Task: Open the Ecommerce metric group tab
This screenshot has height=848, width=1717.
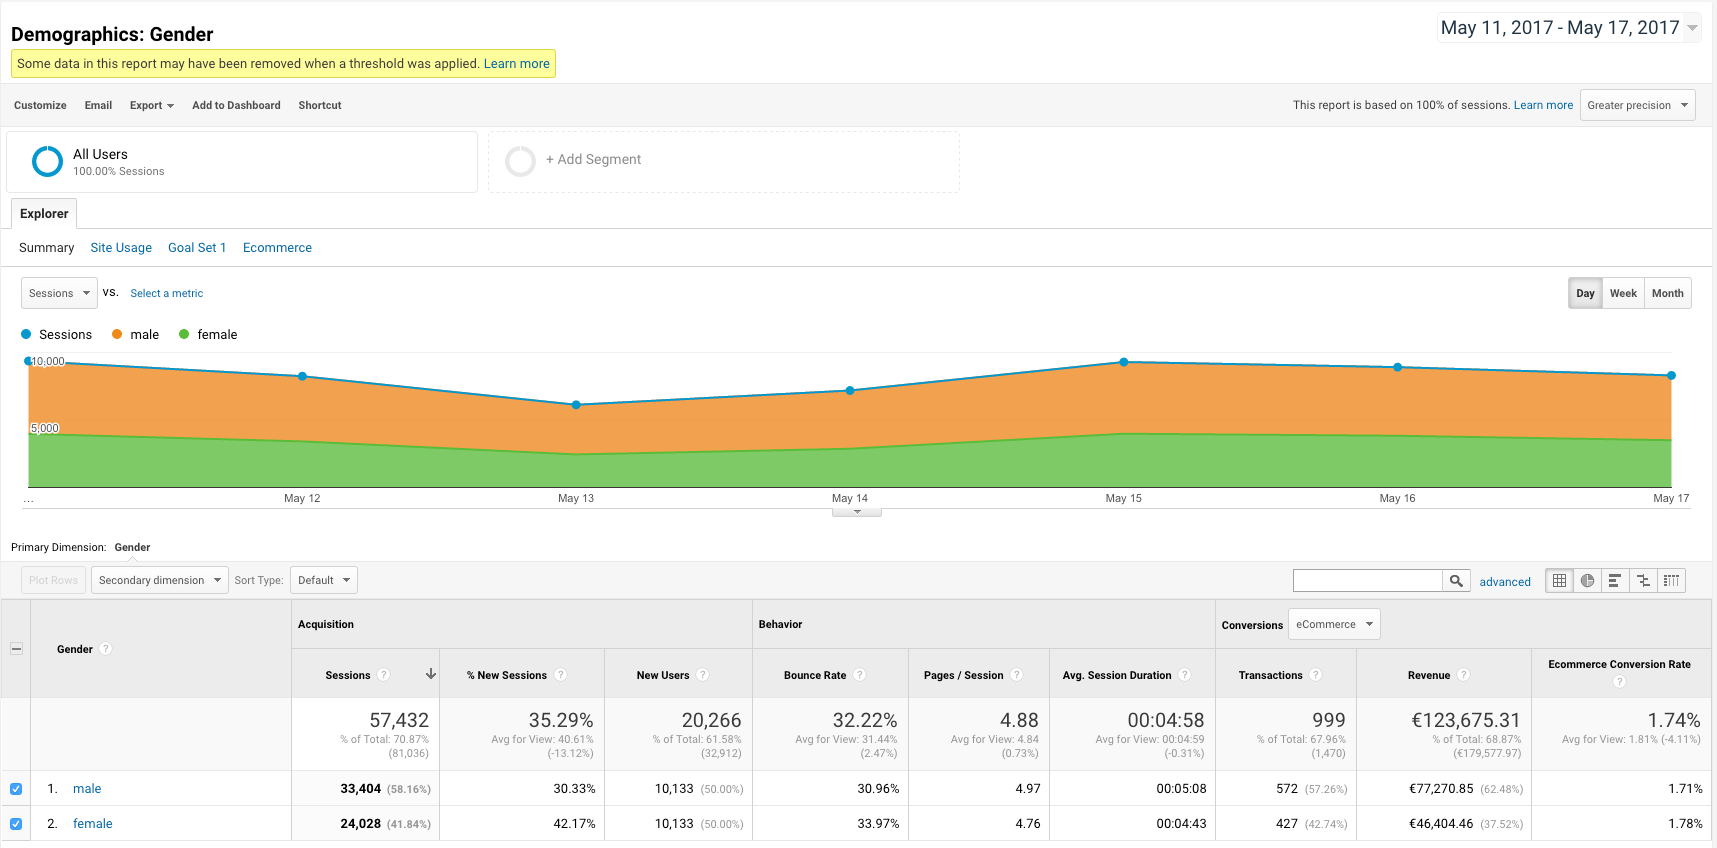Action: [x=277, y=248]
